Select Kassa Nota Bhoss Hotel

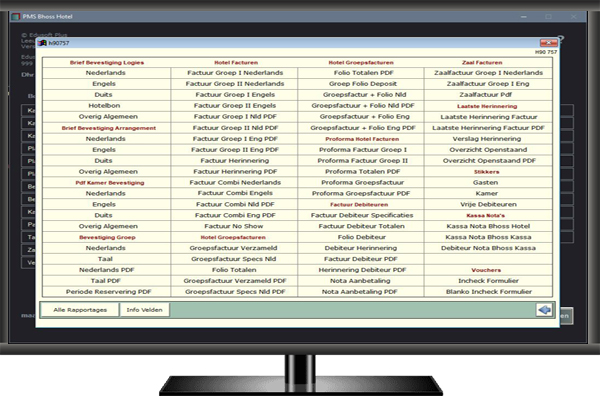point(488,226)
